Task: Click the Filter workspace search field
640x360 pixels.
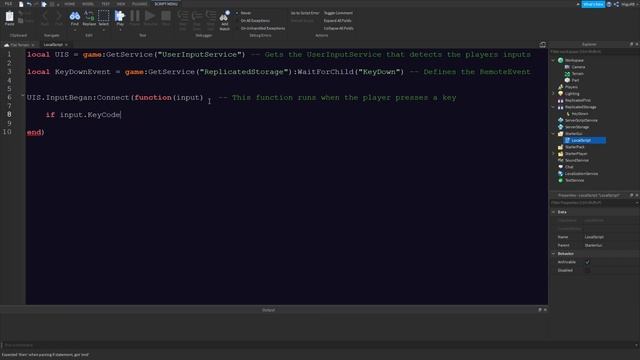Action: [x=594, y=51]
